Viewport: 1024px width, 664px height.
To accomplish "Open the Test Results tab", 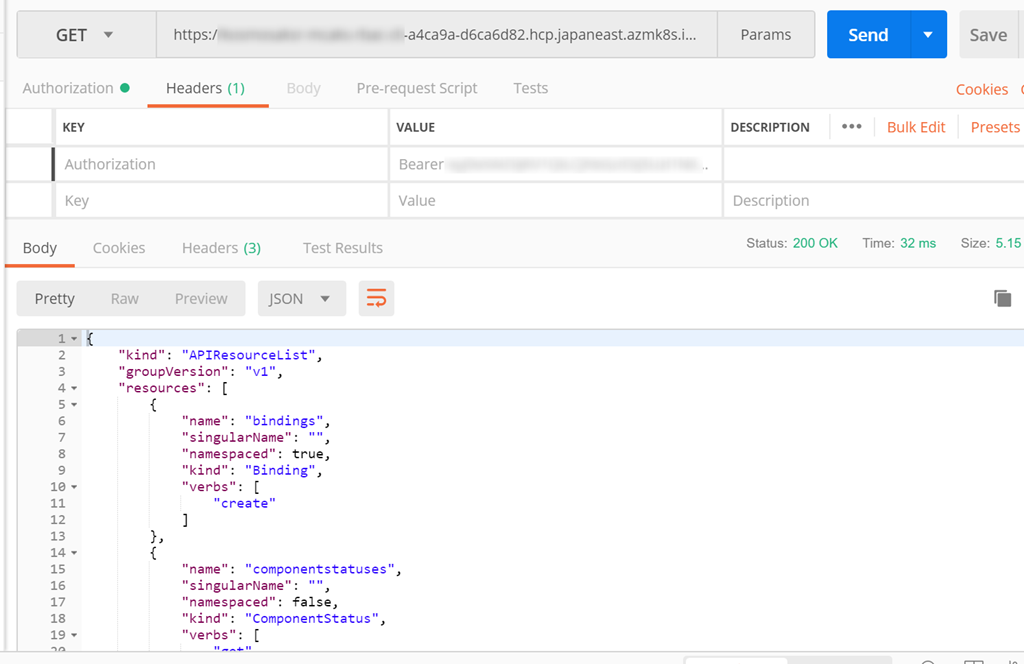I will coord(342,248).
